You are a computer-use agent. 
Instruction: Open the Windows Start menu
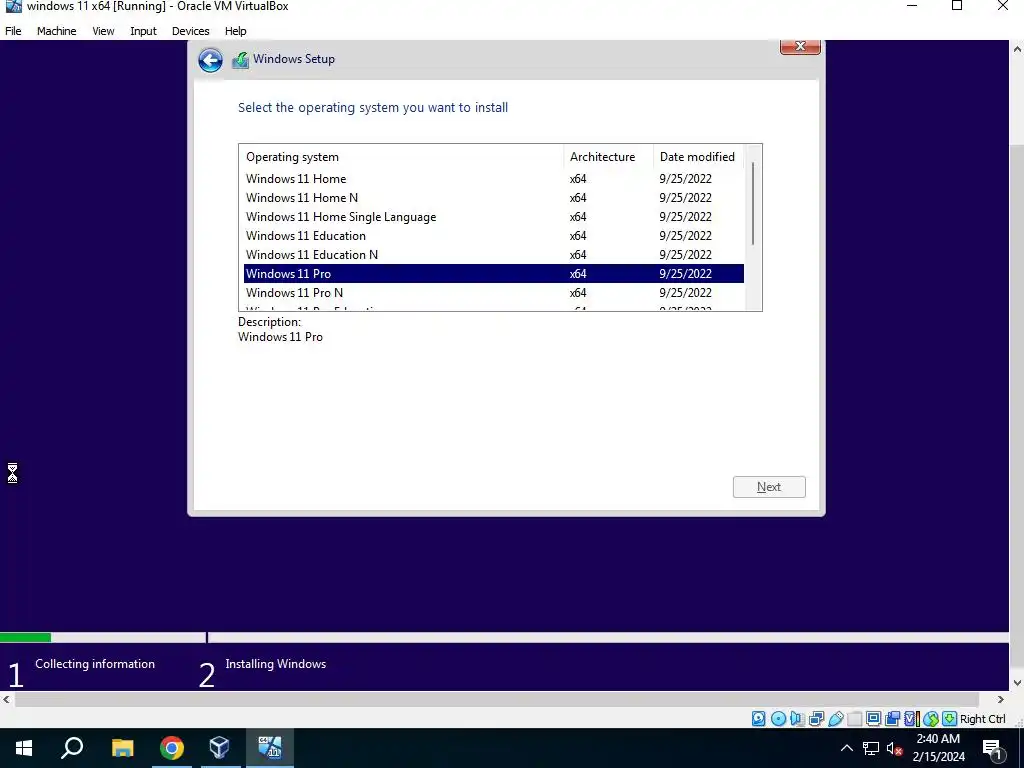[24, 748]
